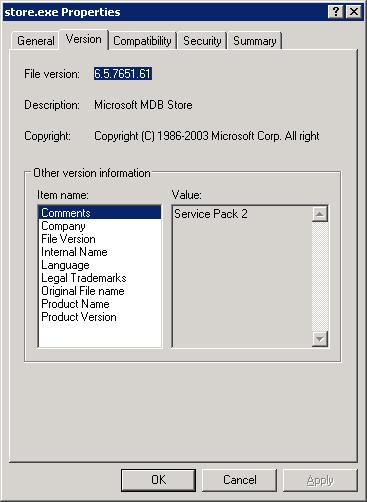Viewport: 367px width, 502px height.
Task: Click the Cancel button
Action: (240, 480)
